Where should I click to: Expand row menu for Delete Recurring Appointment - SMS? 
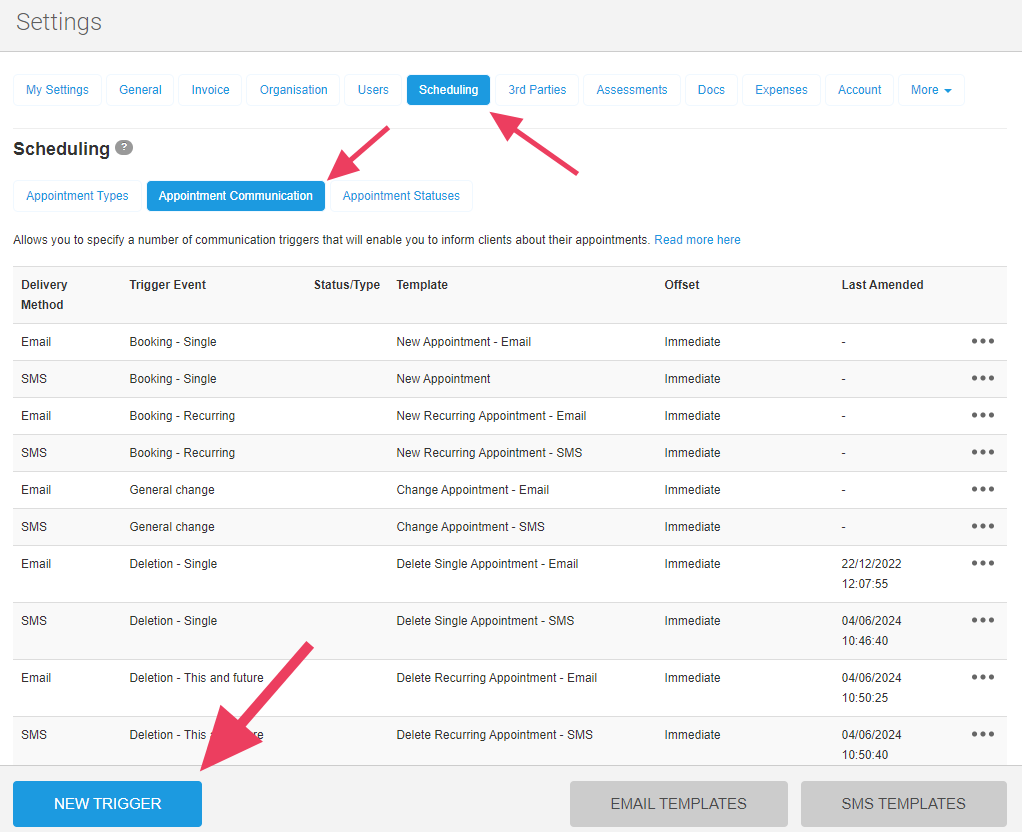pyautogui.click(x=982, y=734)
